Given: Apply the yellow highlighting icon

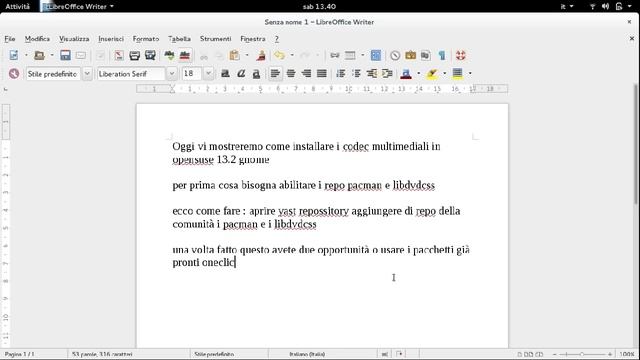Looking at the screenshot, I should (432, 73).
